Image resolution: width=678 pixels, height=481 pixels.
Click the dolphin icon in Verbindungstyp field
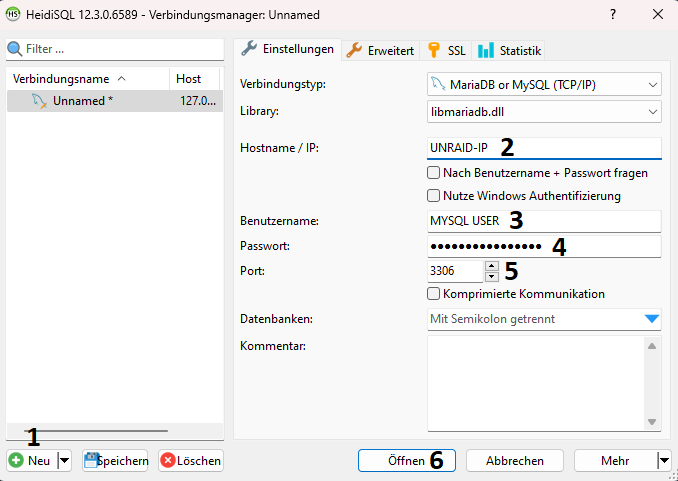(438, 84)
